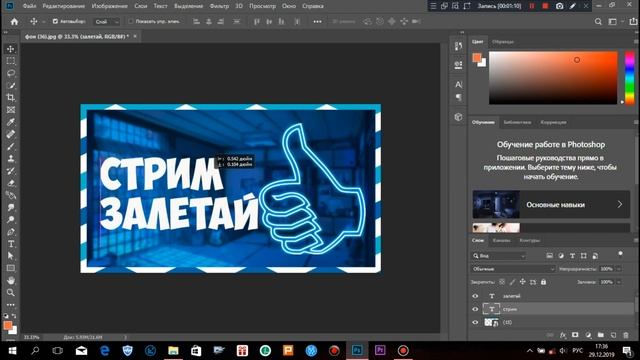Image resolution: width=640 pixels, height=360 pixels.
Task: Click the Home icon in options bar
Action: 14,22
